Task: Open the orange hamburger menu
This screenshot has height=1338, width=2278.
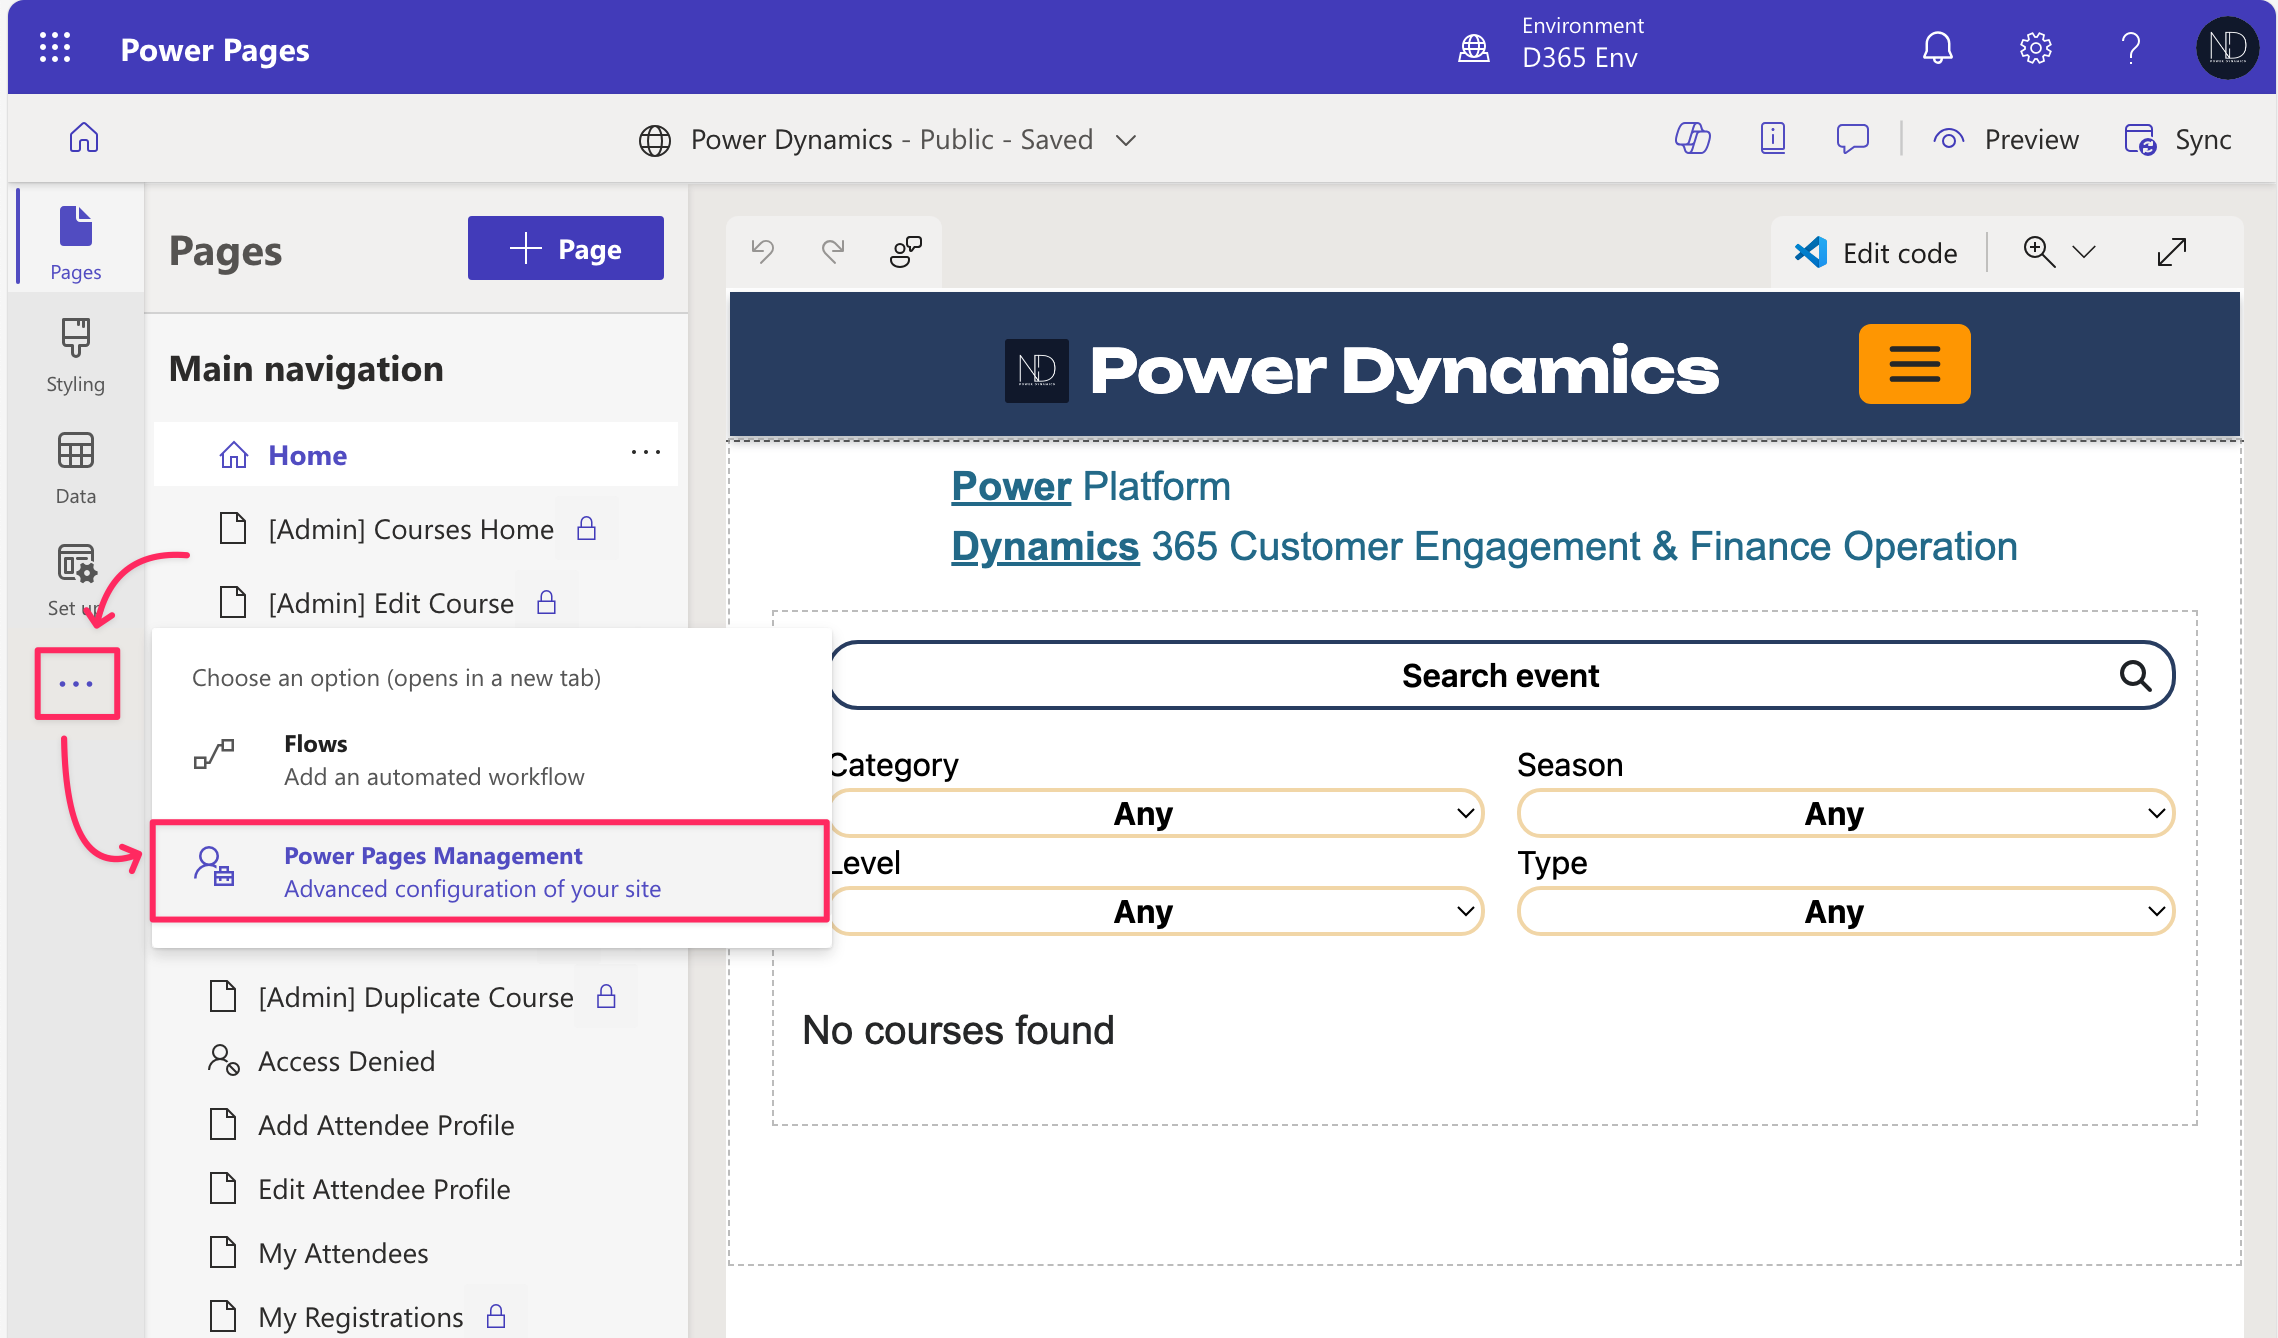Action: [1914, 364]
